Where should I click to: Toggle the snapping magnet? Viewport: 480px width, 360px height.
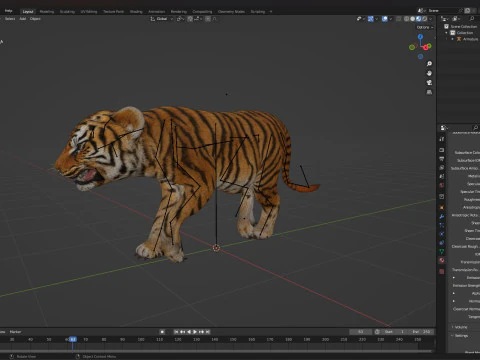(190, 19)
